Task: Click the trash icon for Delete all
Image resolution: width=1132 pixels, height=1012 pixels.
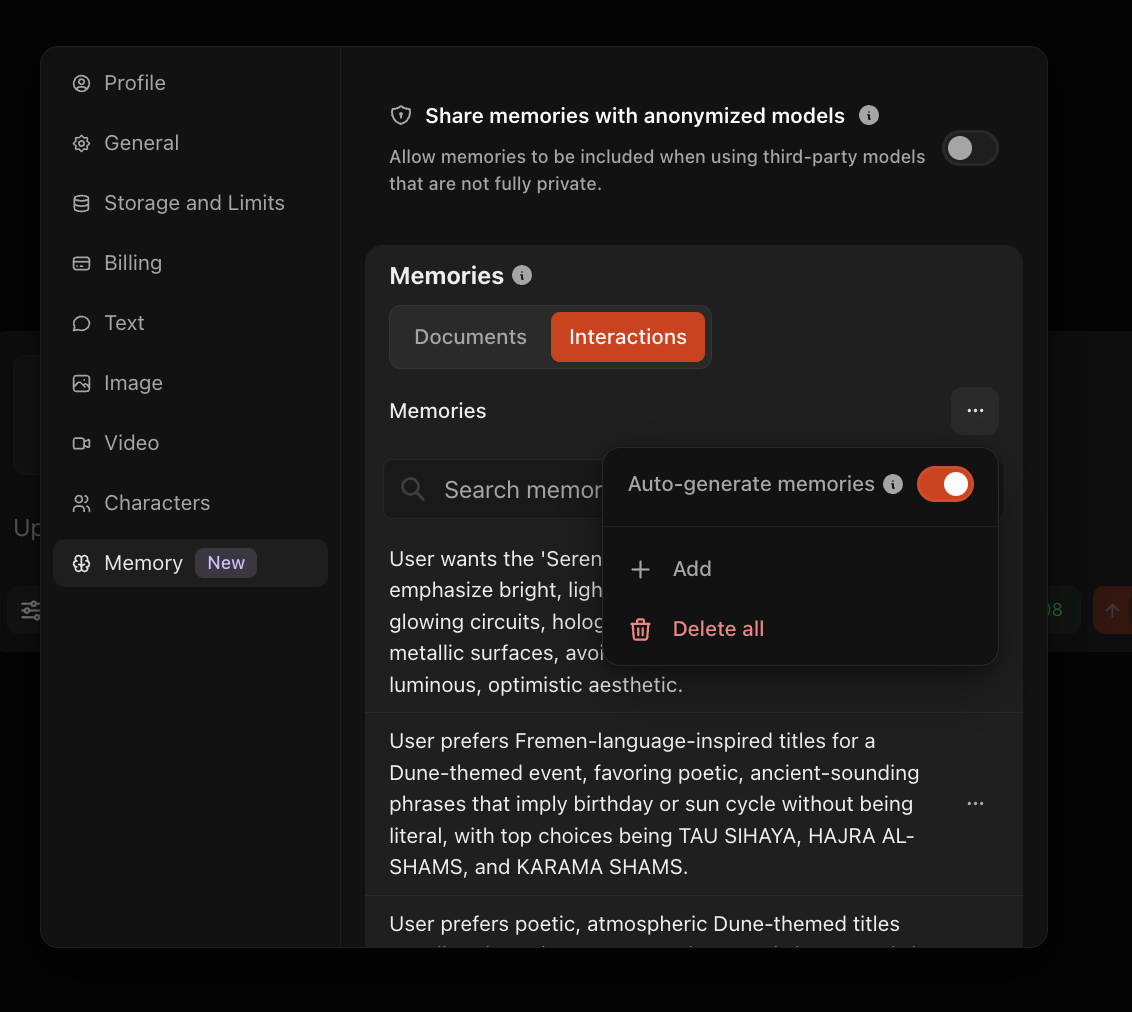Action: [640, 629]
